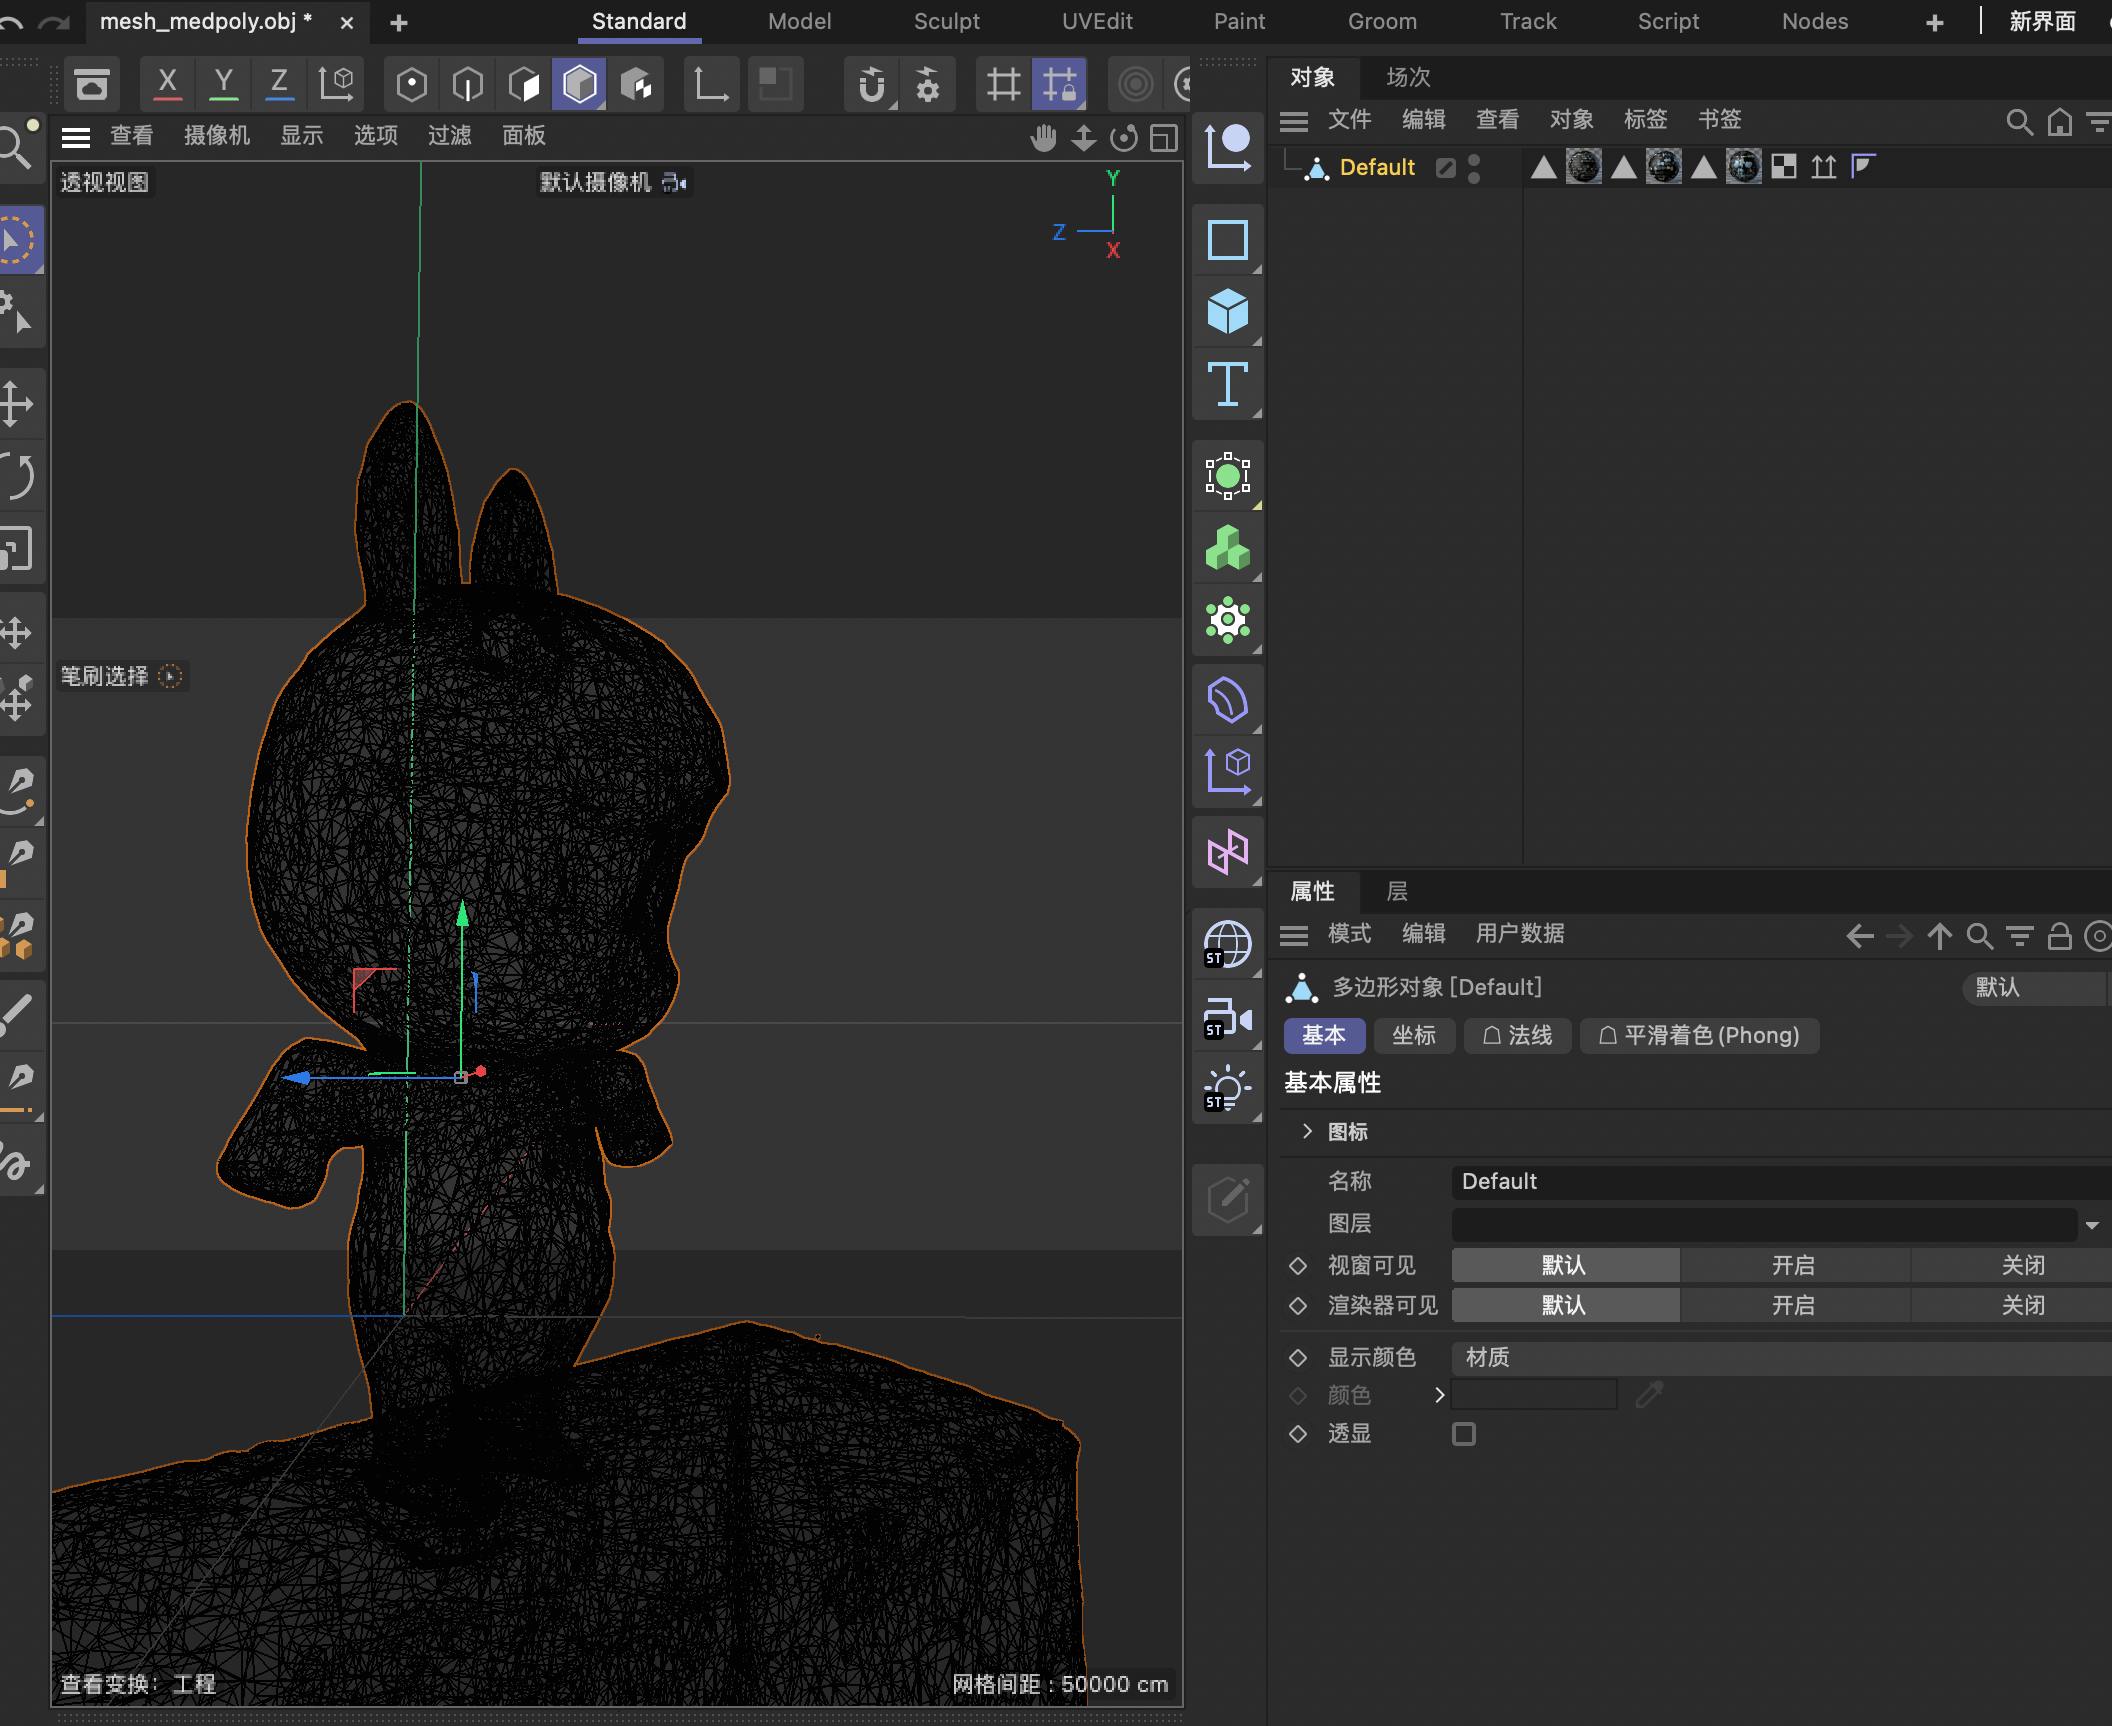This screenshot has width=2112, height=1726.
Task: Select polygons mode icon
Action: [x=523, y=84]
